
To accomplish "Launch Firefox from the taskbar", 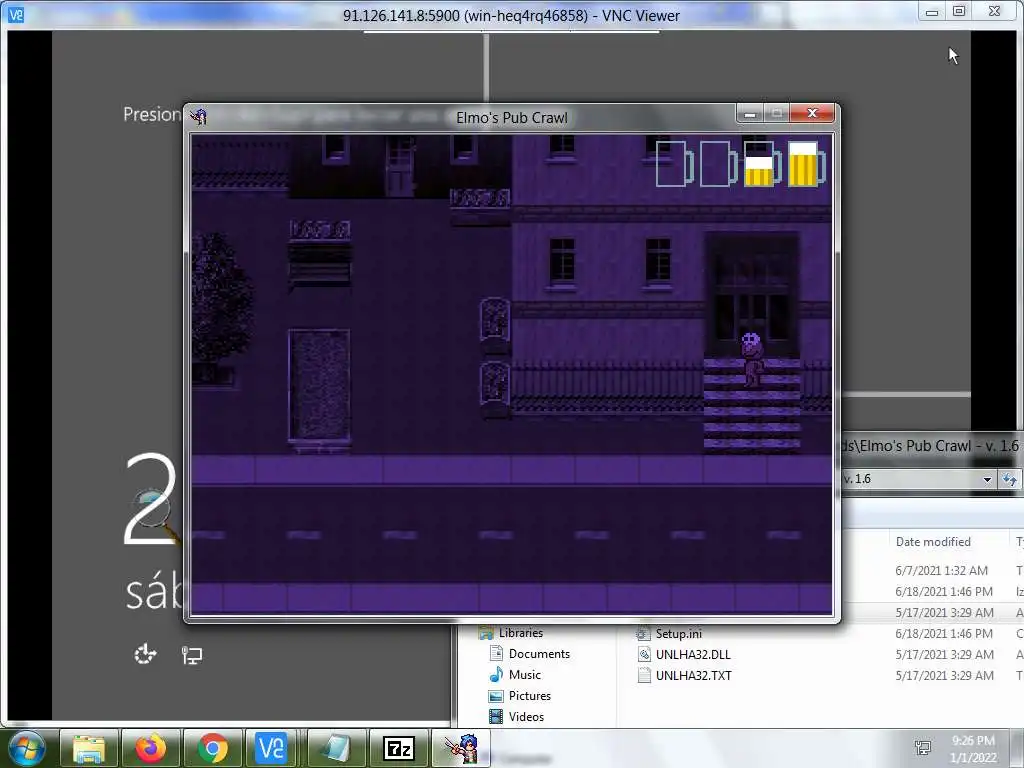I will pos(151,748).
